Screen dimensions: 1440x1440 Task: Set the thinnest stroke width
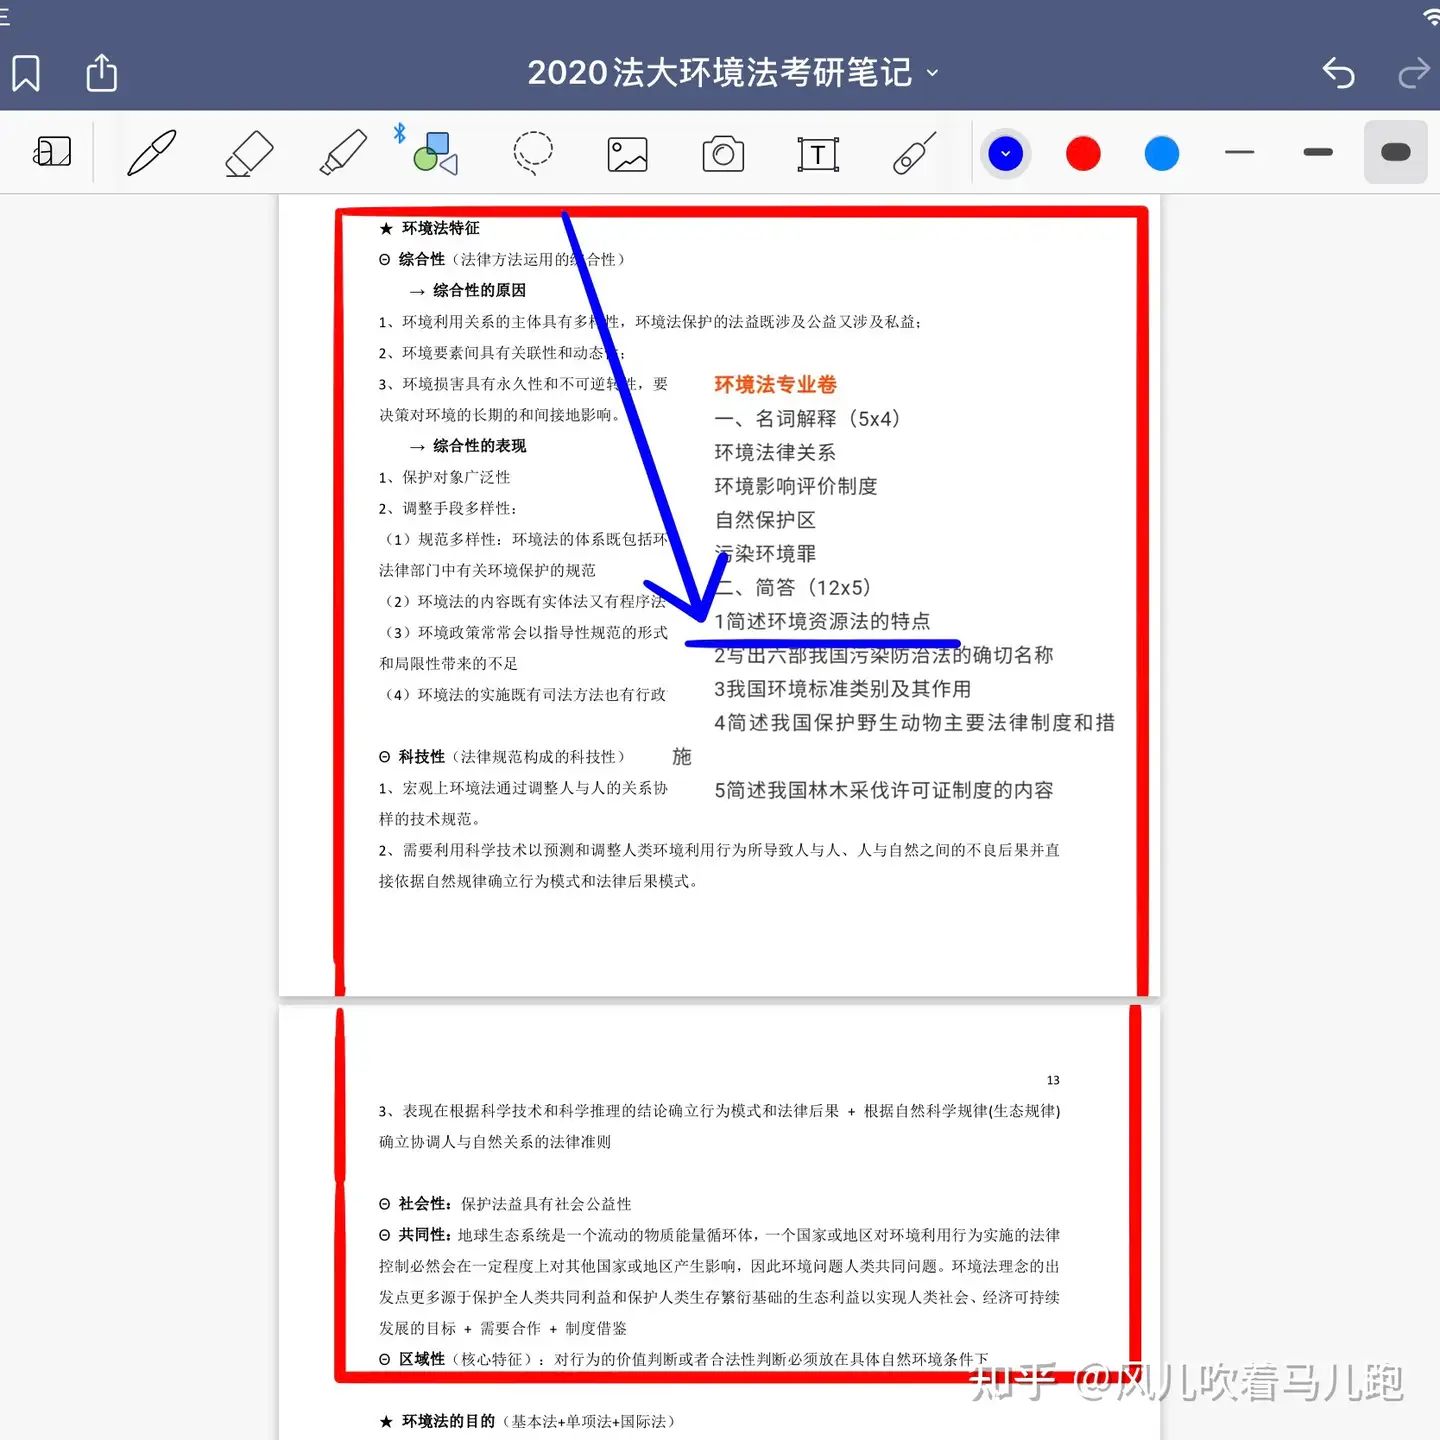tap(1239, 153)
